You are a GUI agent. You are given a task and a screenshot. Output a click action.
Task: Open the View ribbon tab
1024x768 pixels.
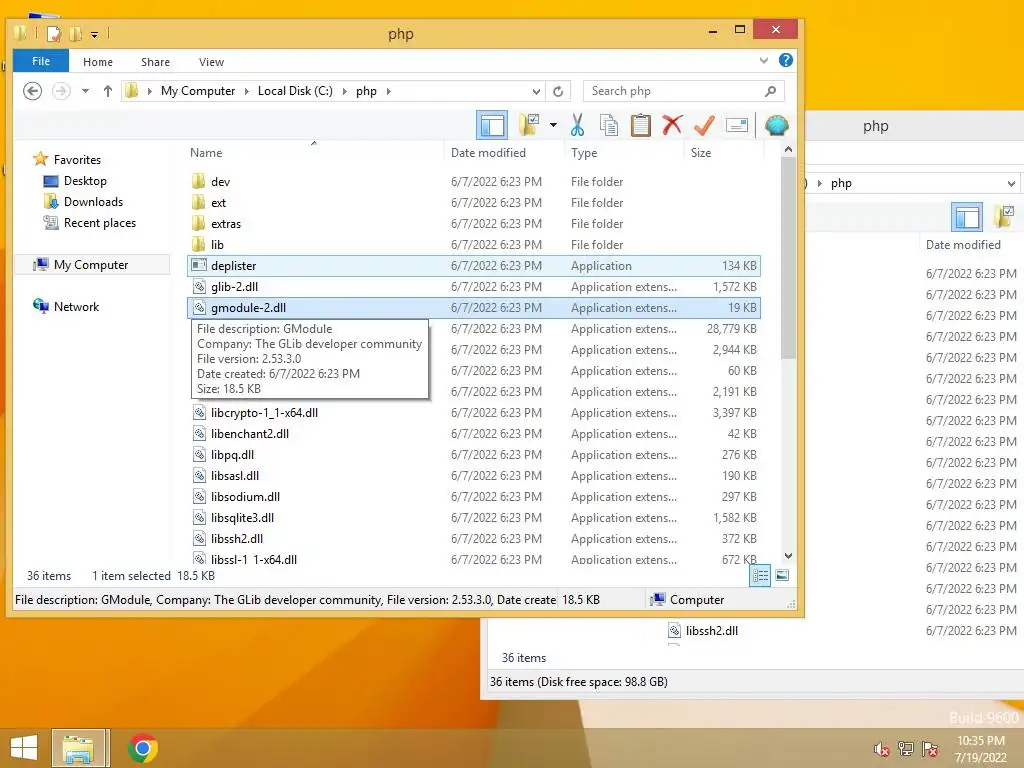212,62
